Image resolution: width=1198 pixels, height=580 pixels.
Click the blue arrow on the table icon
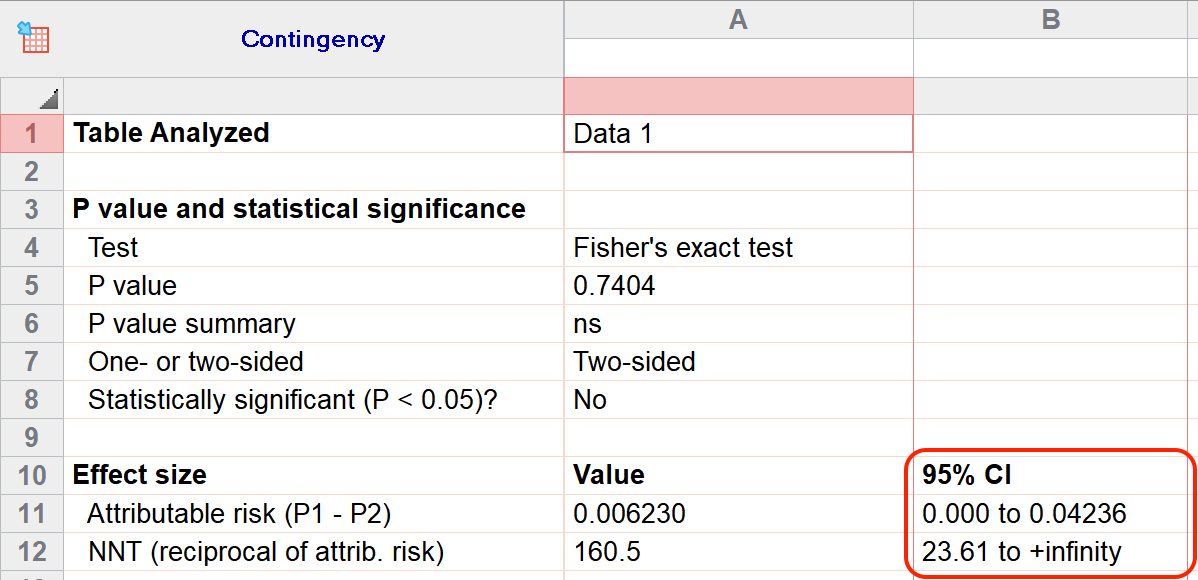point(25,25)
